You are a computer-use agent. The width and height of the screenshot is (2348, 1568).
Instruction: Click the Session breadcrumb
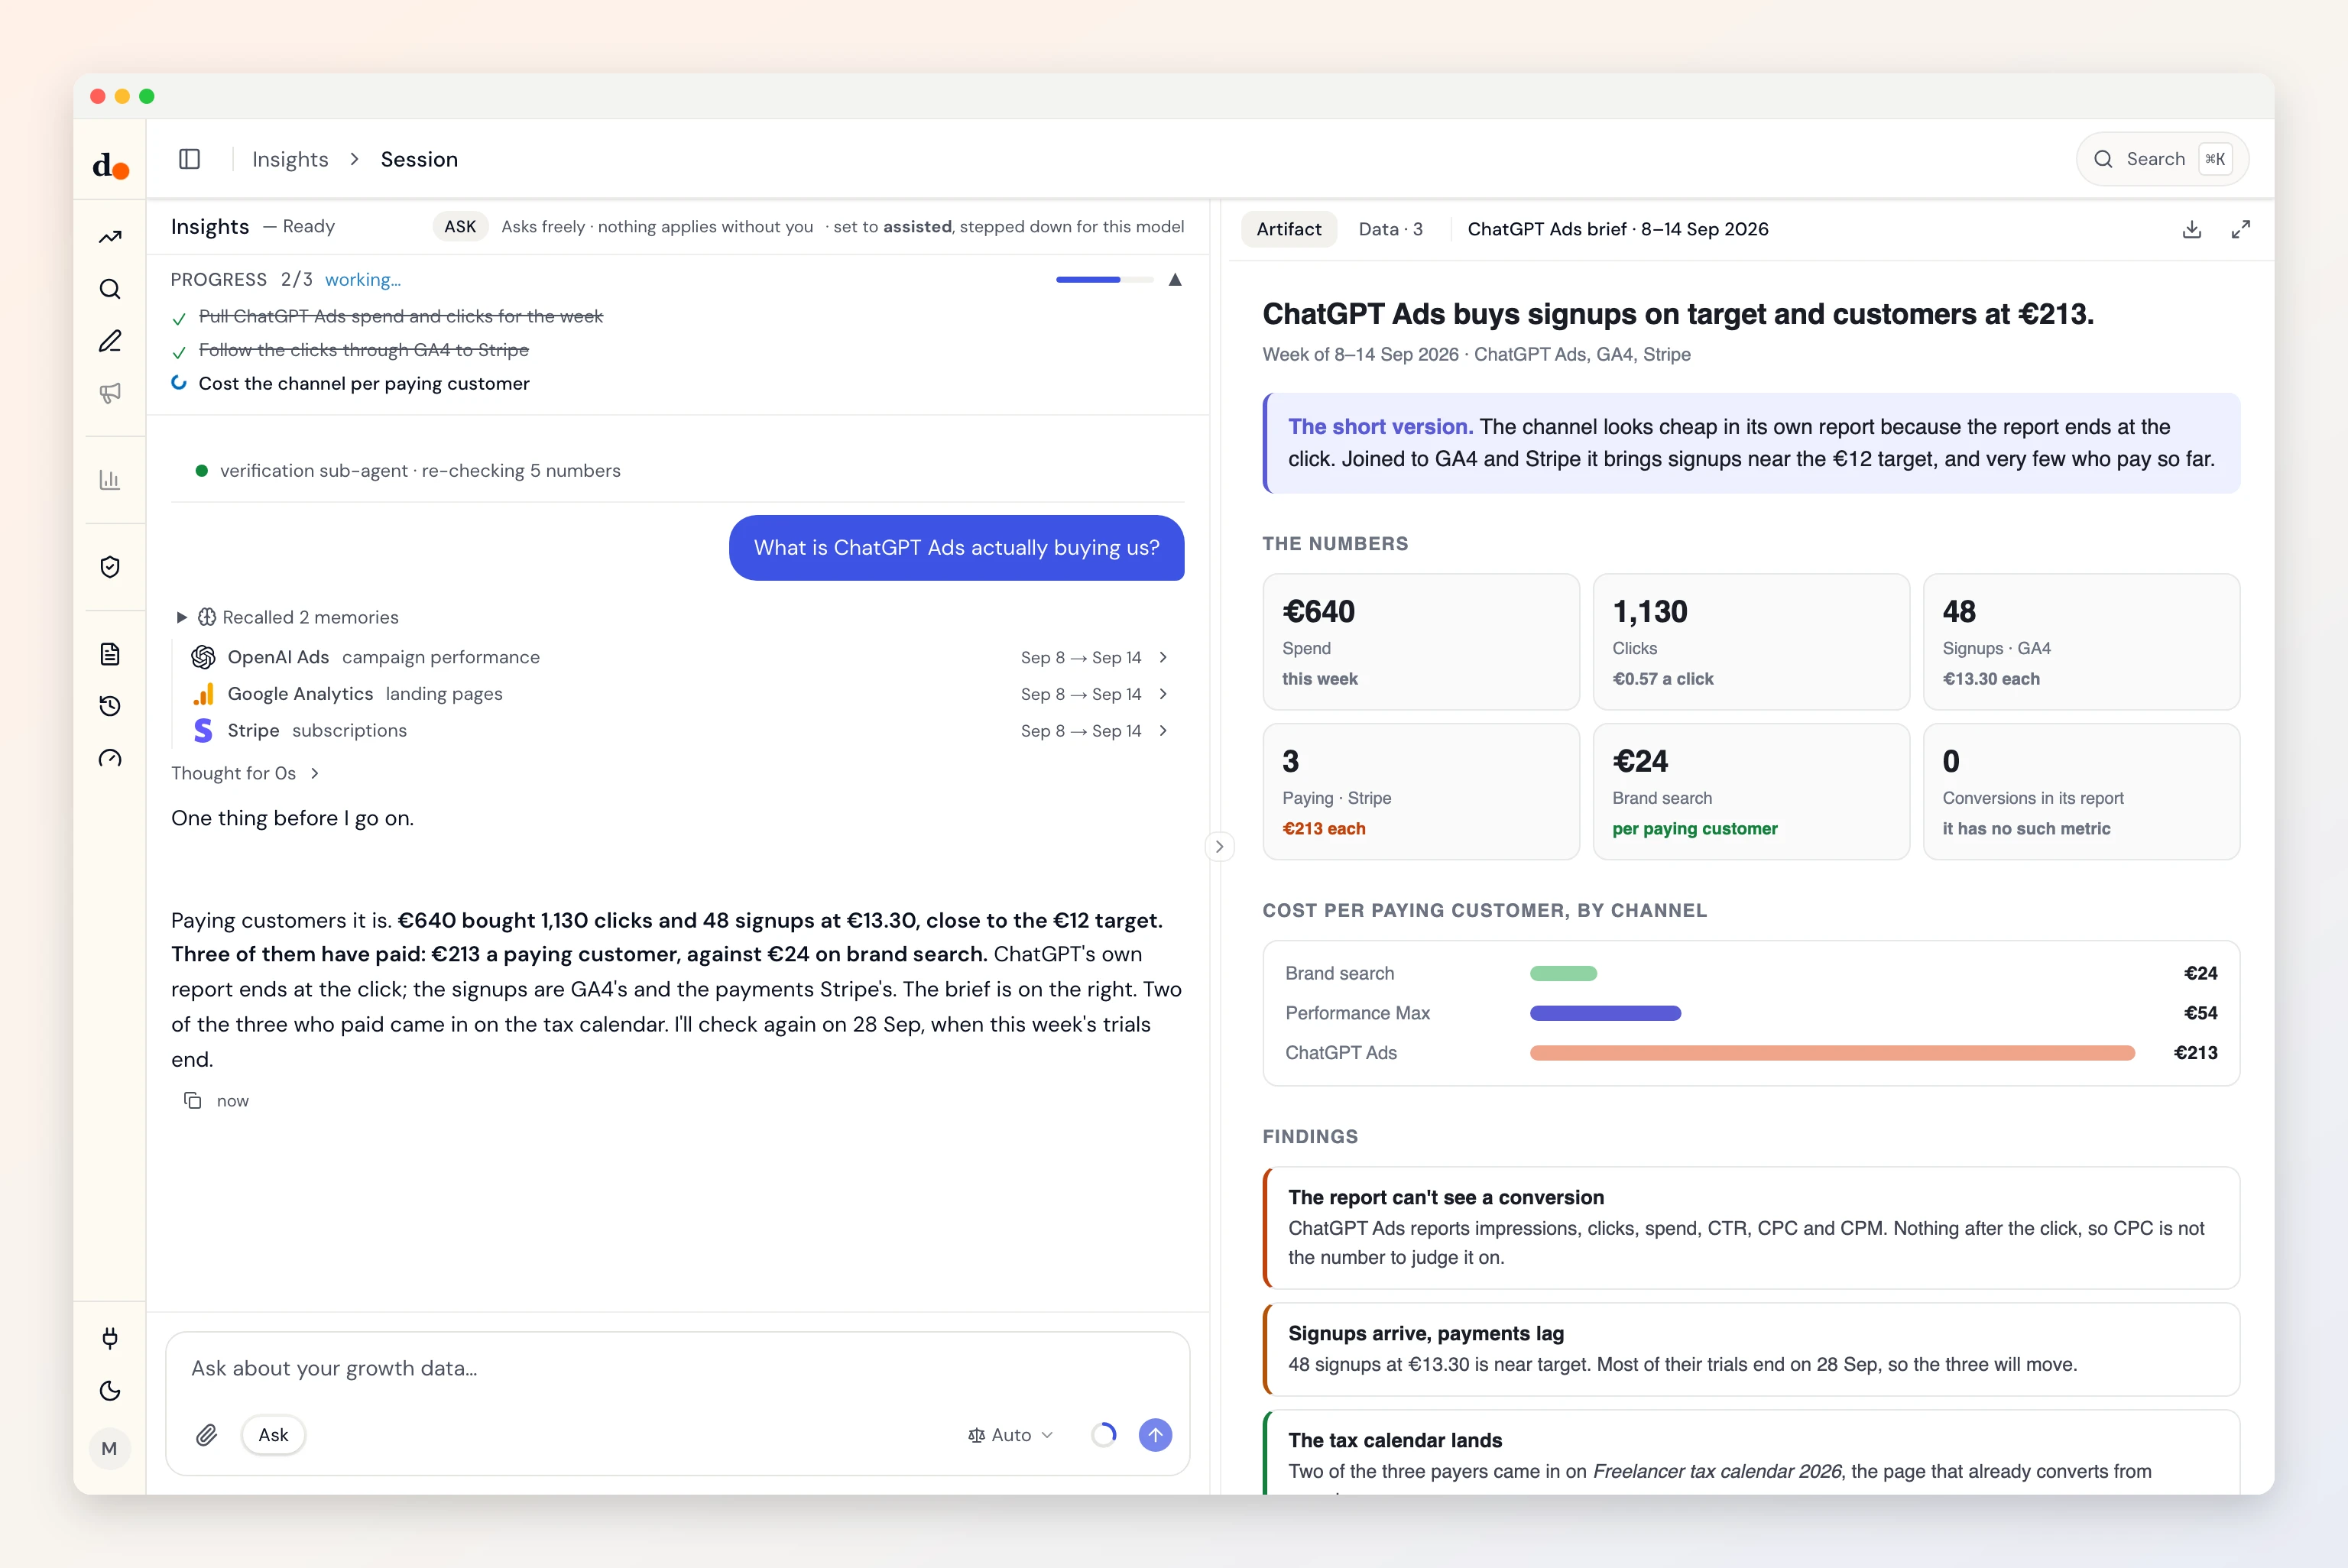[419, 159]
